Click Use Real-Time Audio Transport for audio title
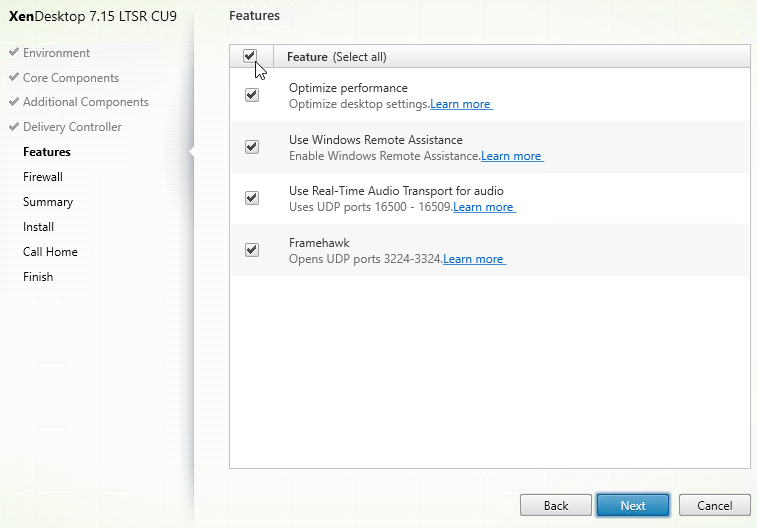757x528 pixels. click(396, 191)
